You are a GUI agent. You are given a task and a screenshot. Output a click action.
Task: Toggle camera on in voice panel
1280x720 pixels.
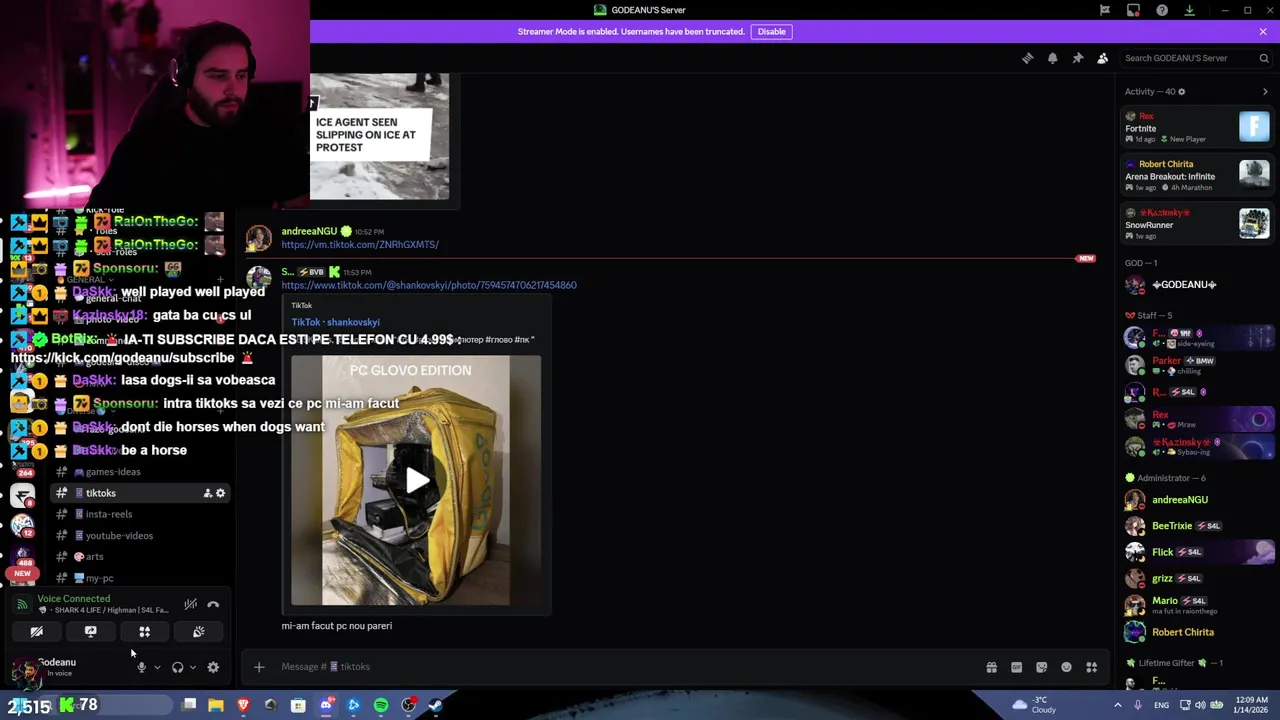[x=36, y=632]
